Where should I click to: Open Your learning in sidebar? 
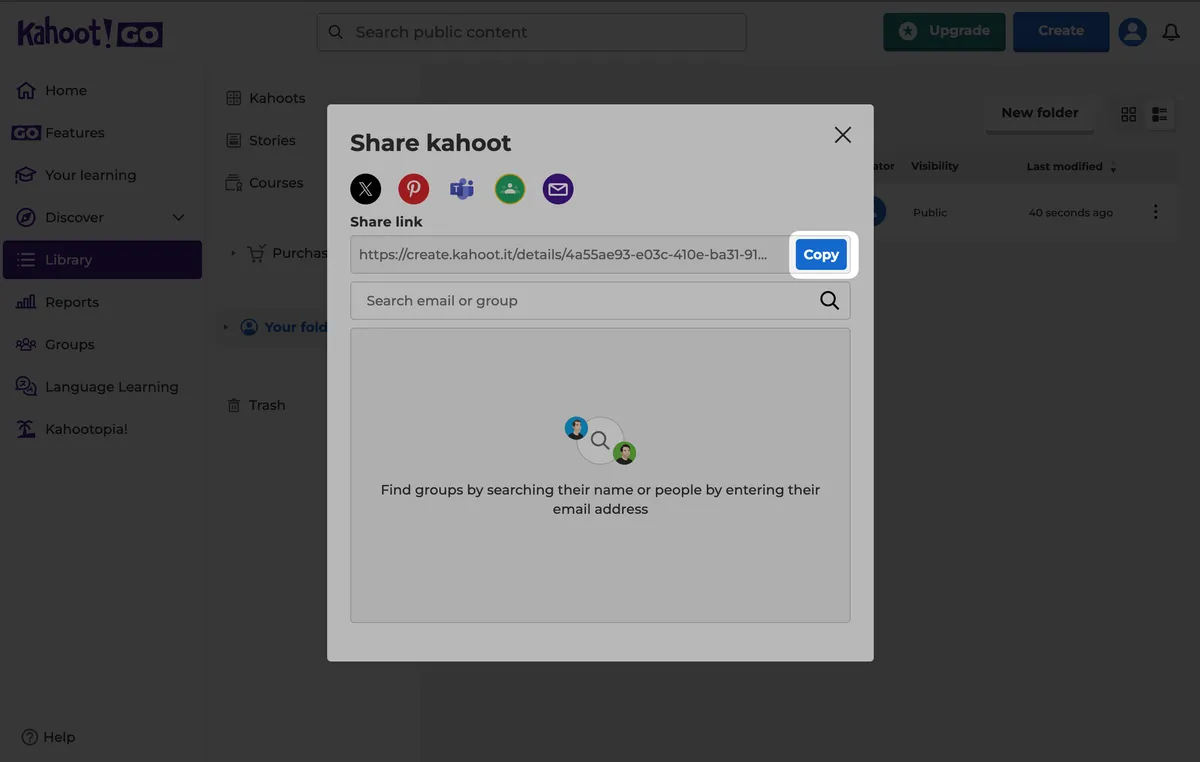click(102, 175)
